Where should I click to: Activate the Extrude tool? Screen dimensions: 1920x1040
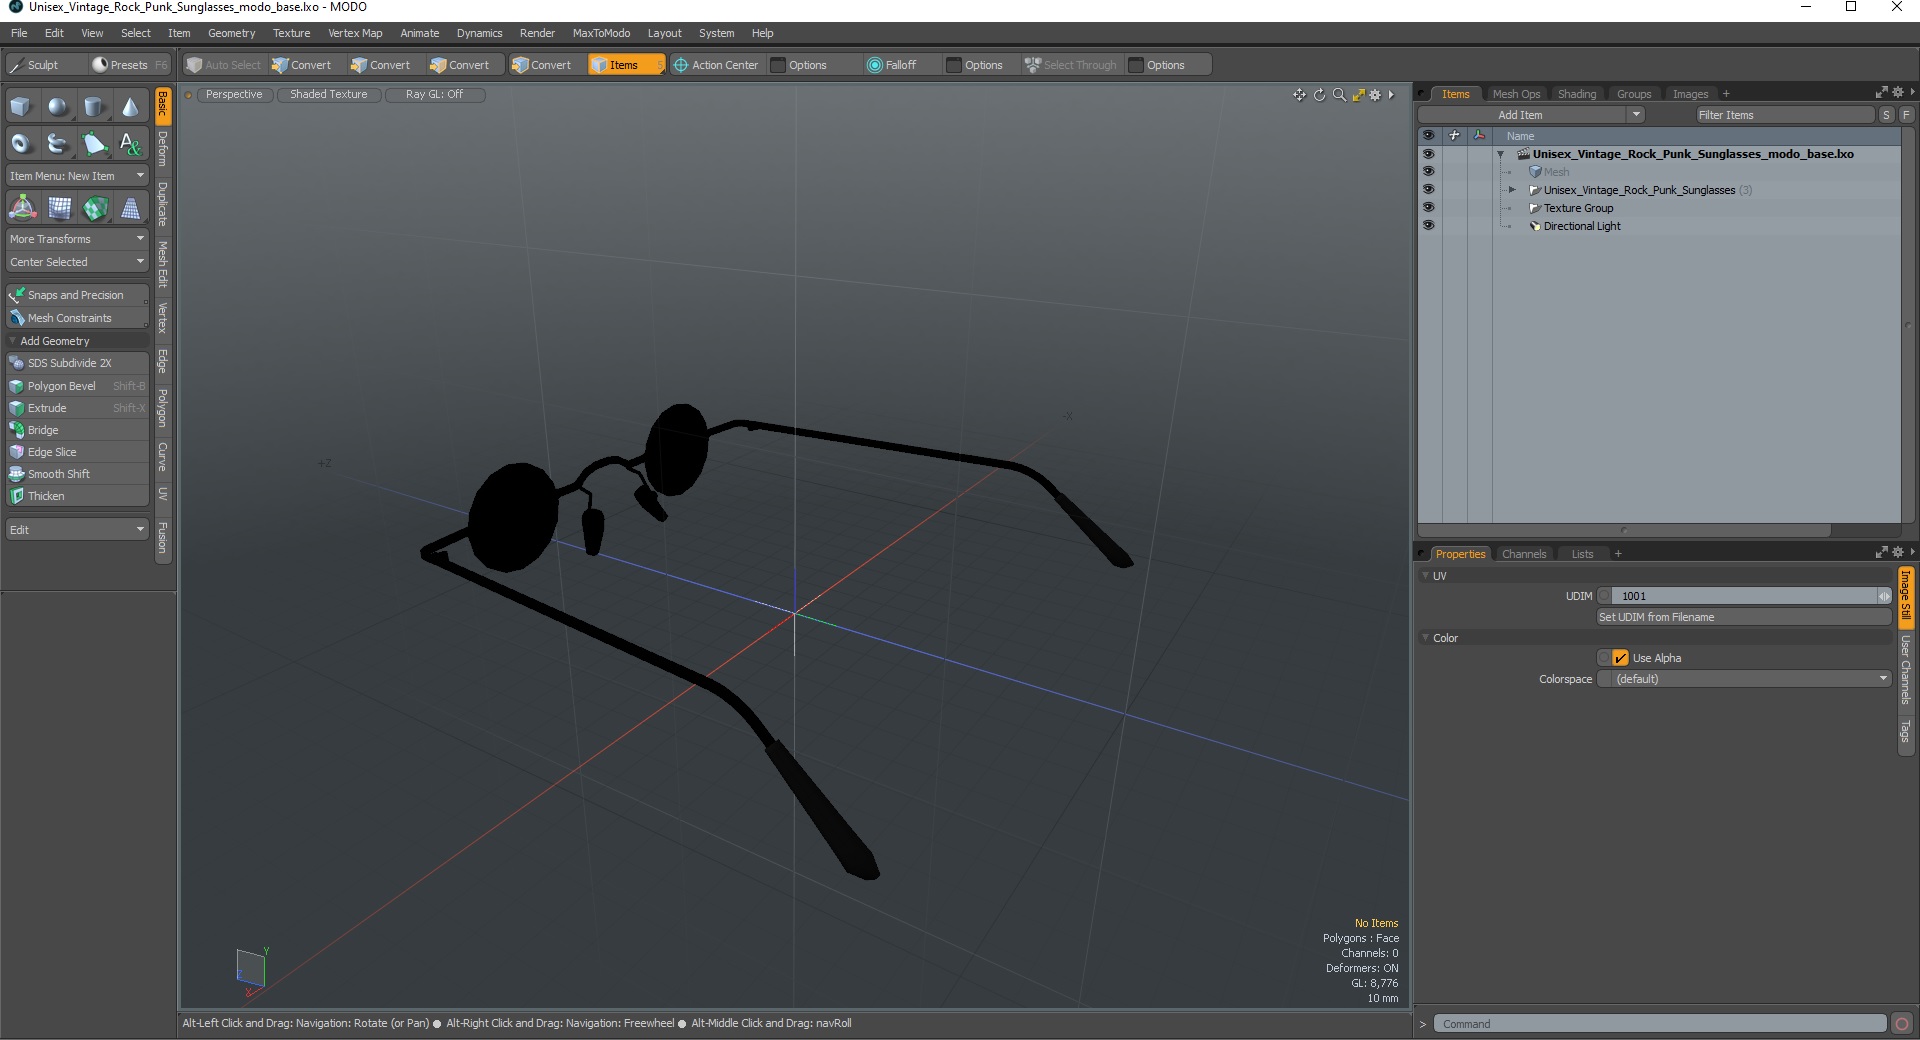(x=77, y=408)
